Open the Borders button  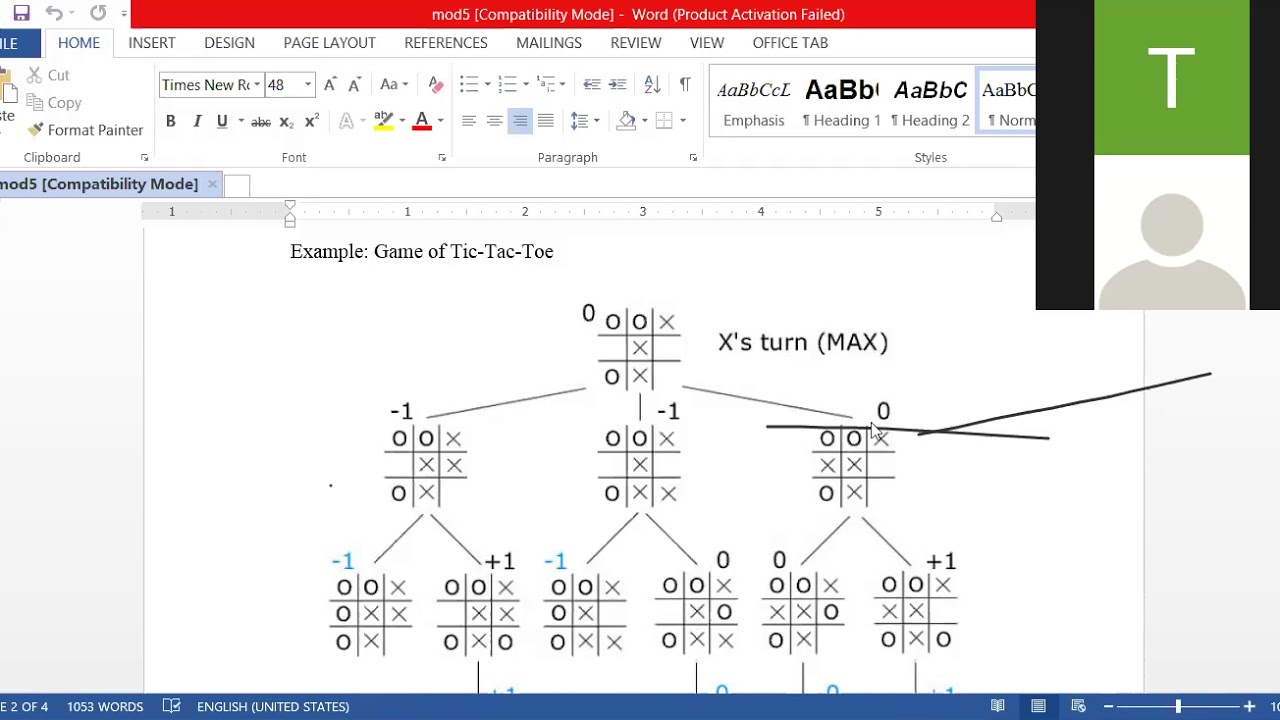pyautogui.click(x=664, y=121)
